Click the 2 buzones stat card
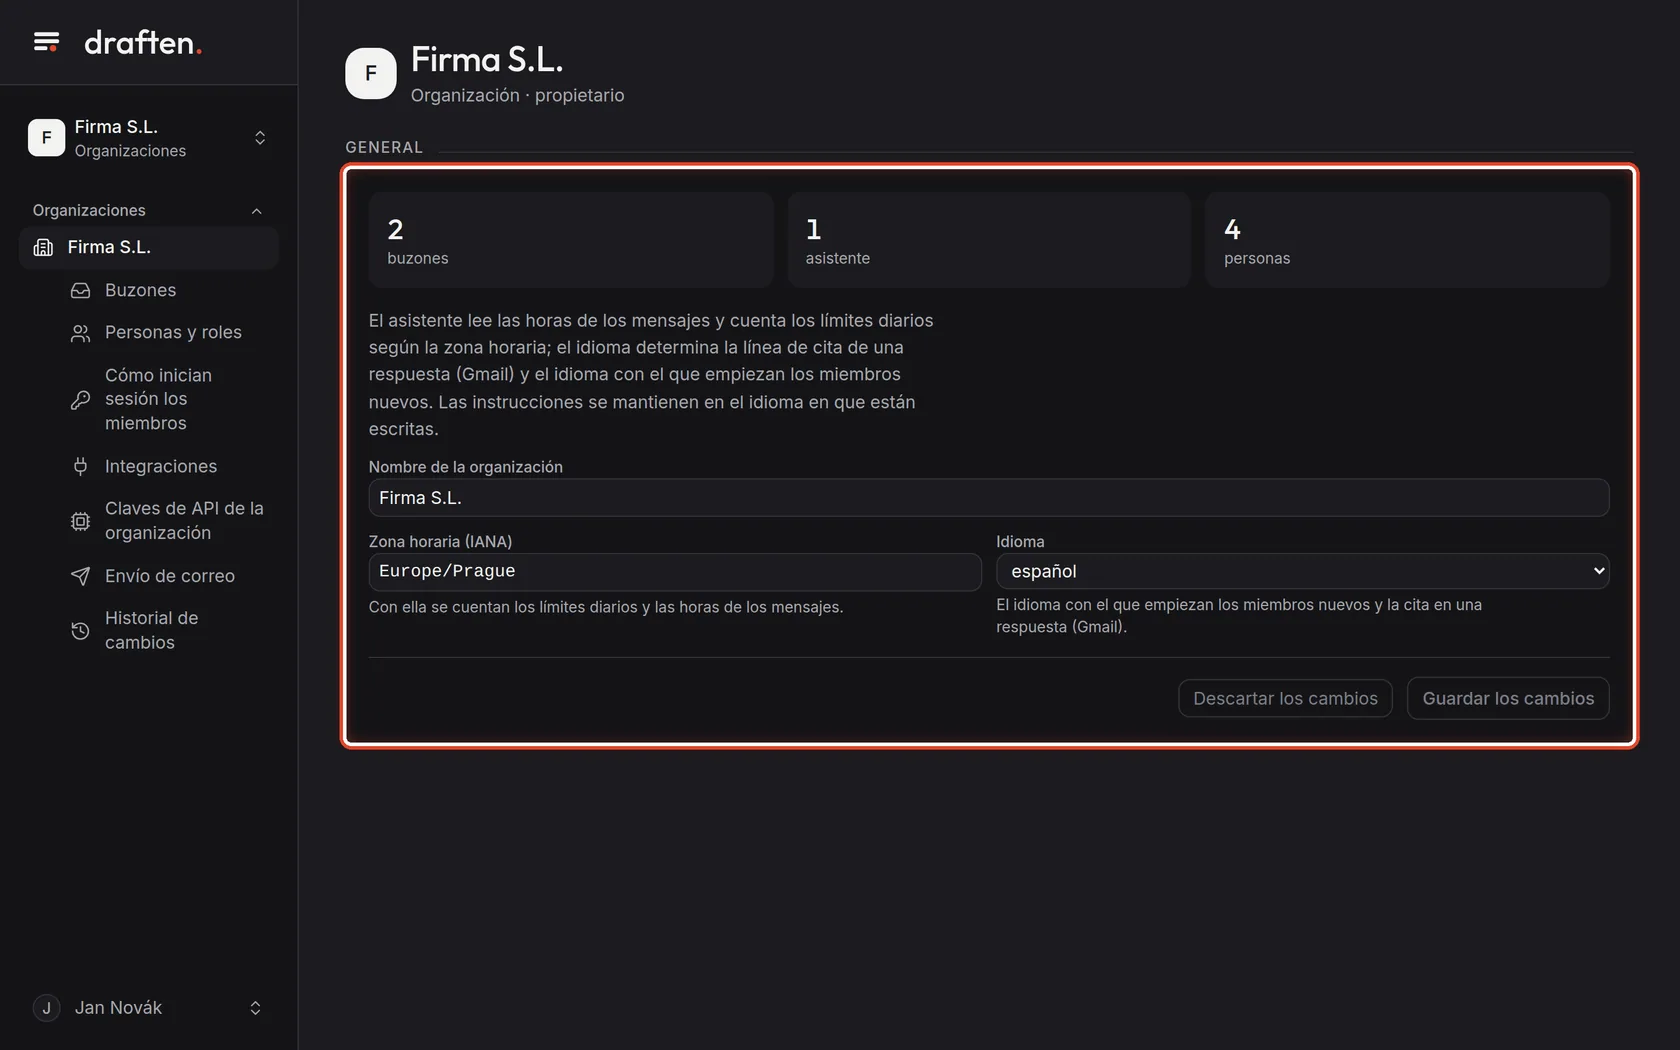The height and width of the screenshot is (1050, 1680). [x=571, y=240]
